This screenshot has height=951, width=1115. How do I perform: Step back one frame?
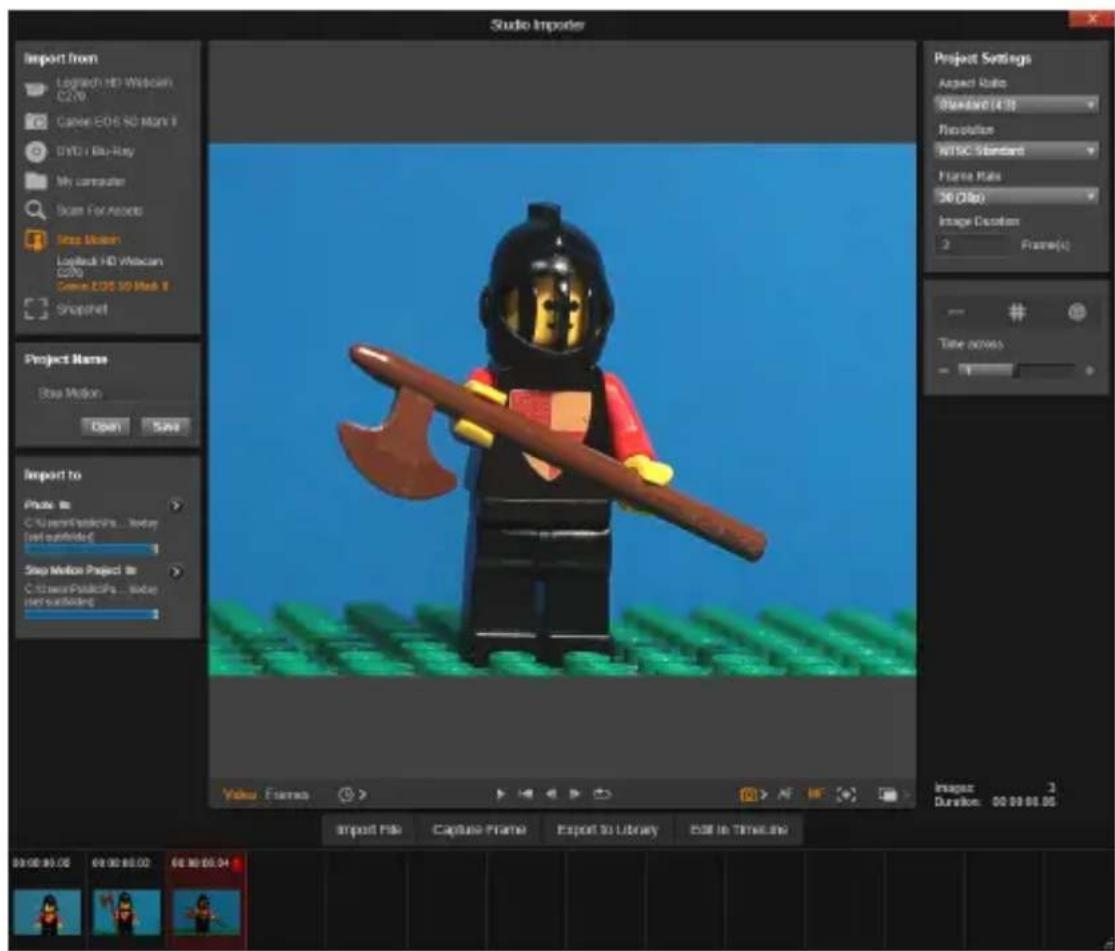tap(550, 794)
